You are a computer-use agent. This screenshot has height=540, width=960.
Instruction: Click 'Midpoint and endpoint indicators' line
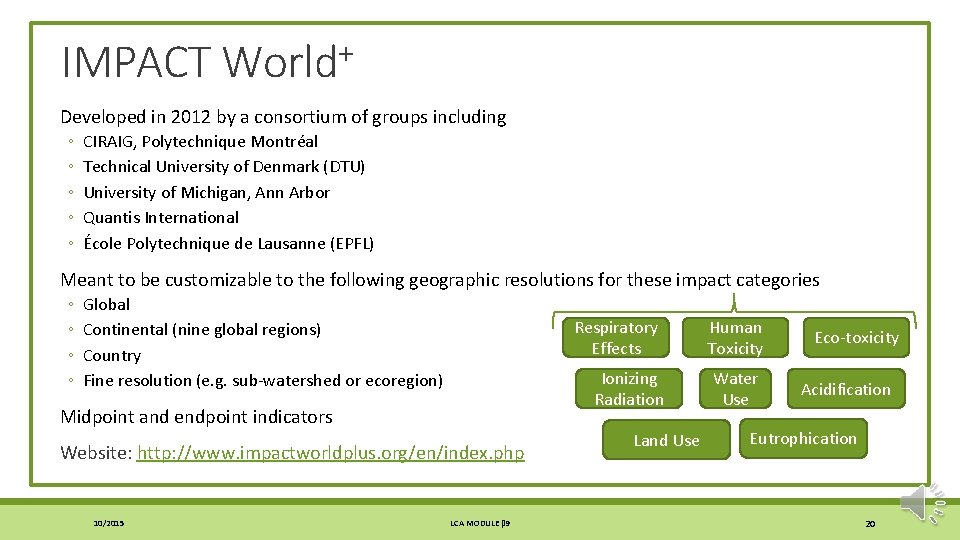tap(197, 416)
